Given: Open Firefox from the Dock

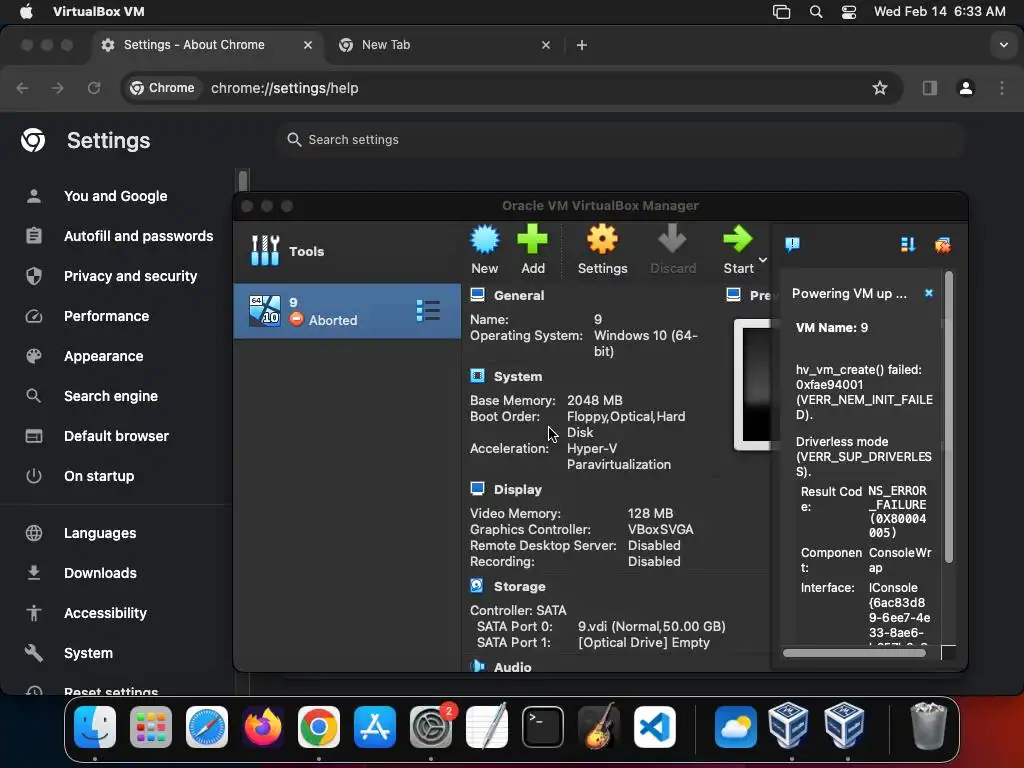Looking at the screenshot, I should click(x=263, y=727).
